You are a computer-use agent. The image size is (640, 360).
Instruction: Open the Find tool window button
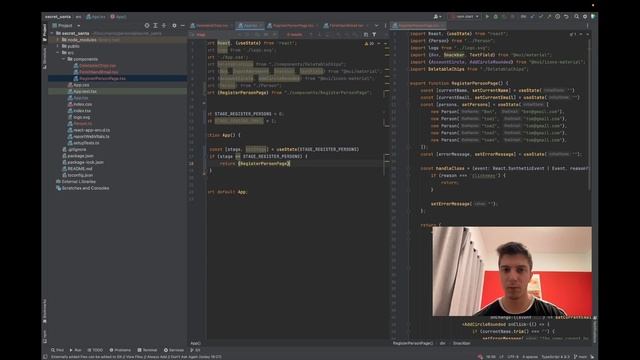(x=57, y=350)
